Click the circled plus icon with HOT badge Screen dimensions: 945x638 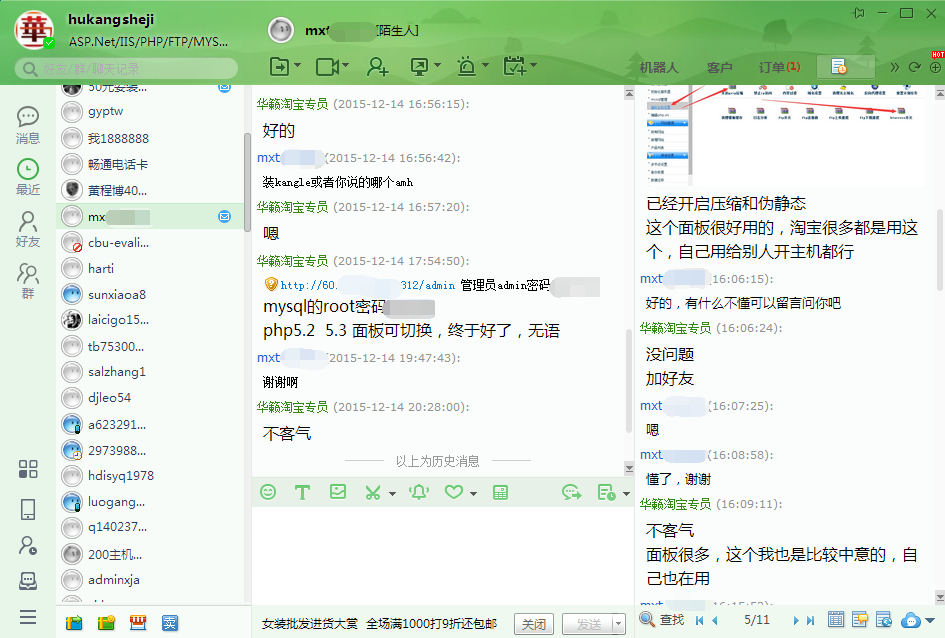[935, 67]
